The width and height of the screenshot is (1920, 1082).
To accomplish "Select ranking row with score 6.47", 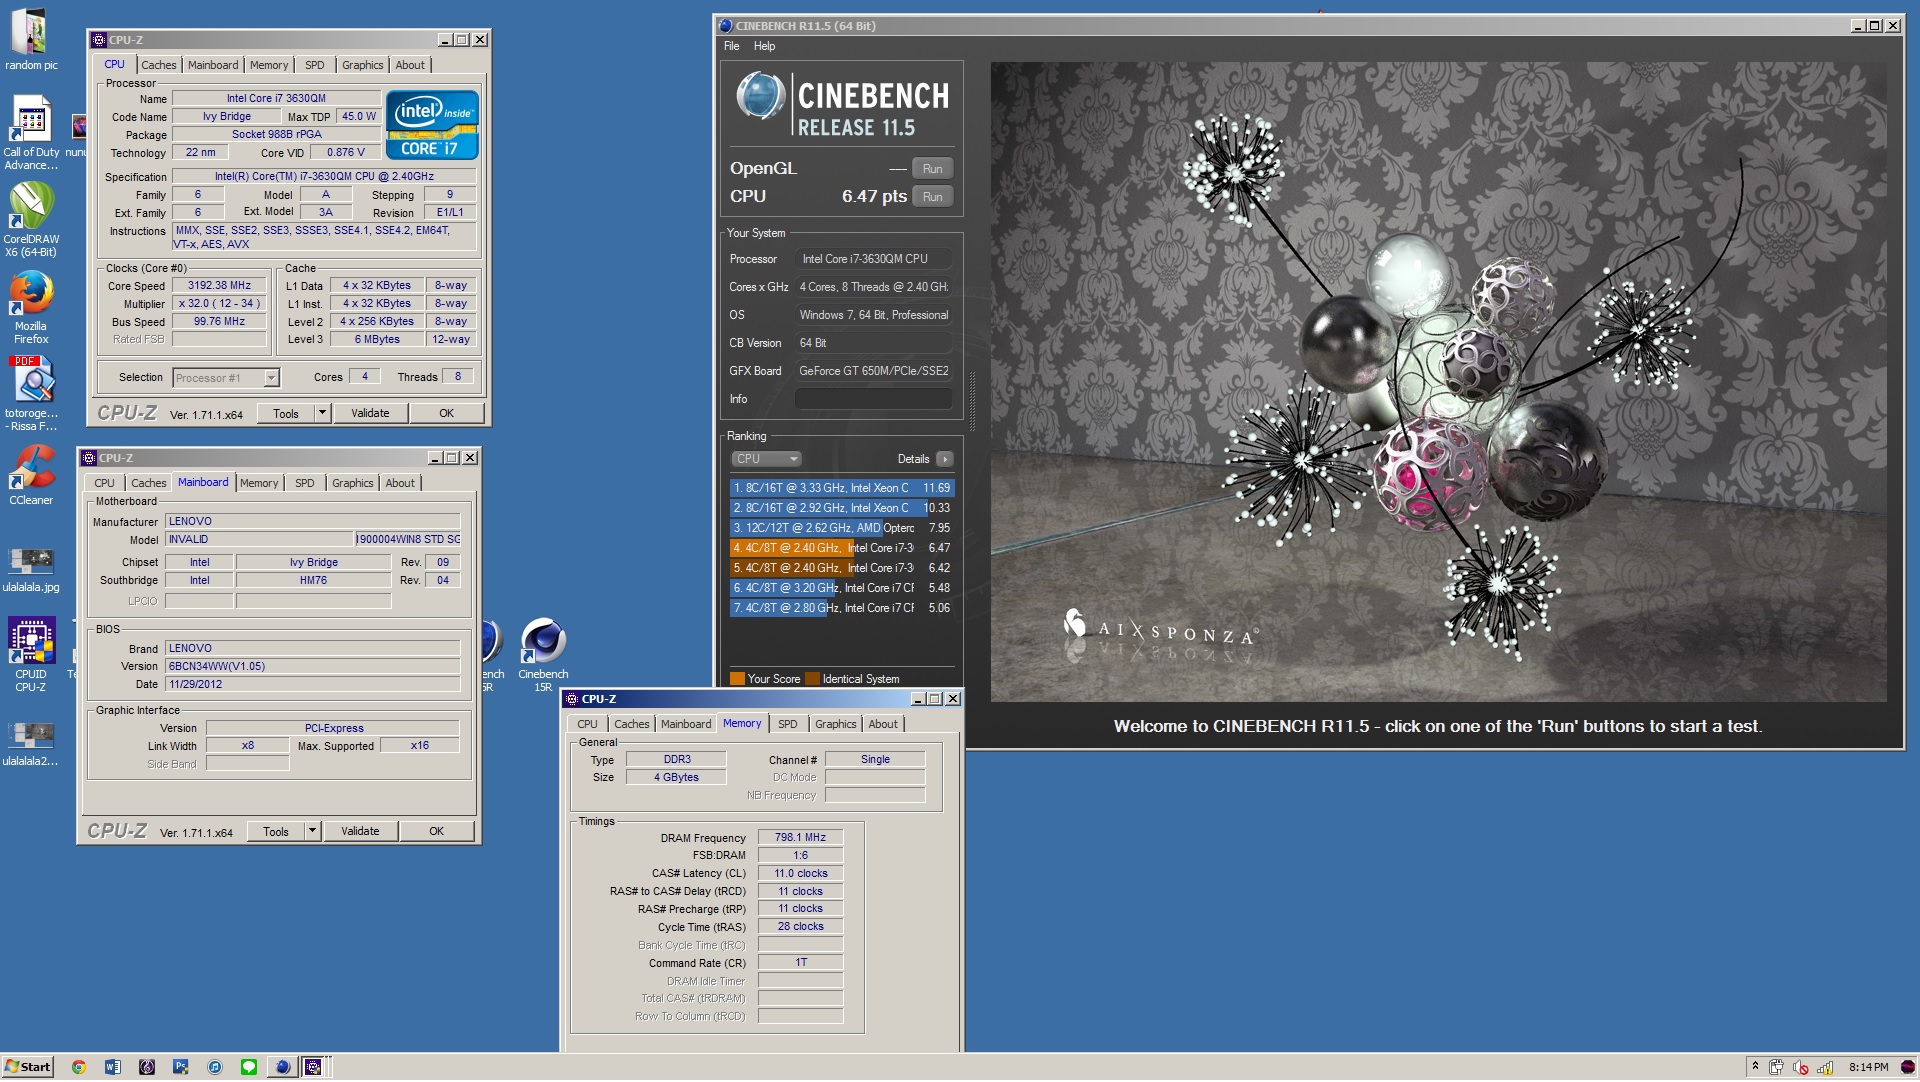I will coord(842,549).
